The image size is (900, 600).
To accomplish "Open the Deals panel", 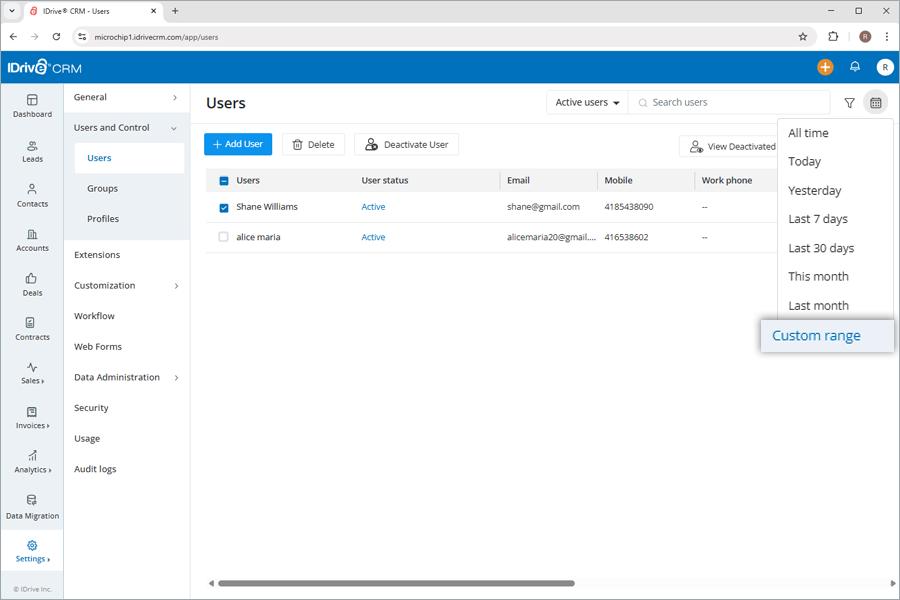I will pyautogui.click(x=32, y=286).
